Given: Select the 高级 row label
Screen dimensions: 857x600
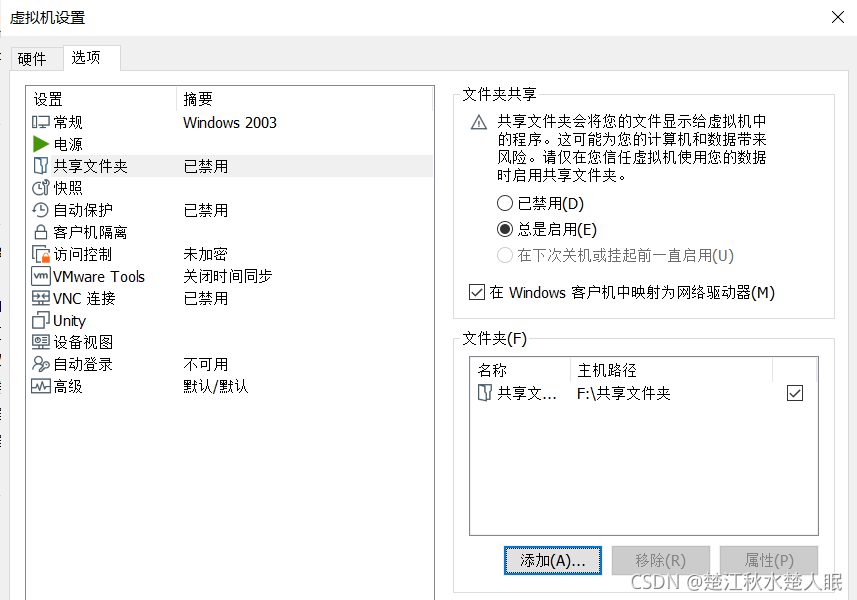Looking at the screenshot, I should [68, 386].
